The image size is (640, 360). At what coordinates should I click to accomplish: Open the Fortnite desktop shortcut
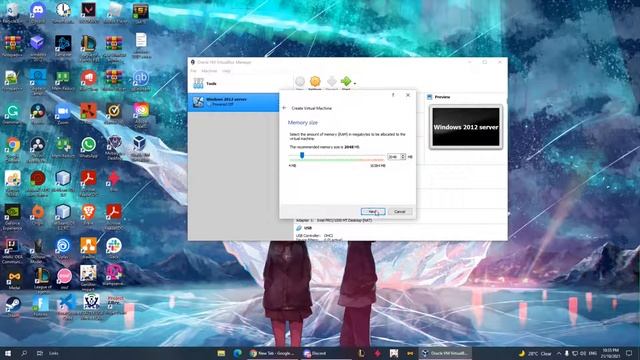(40, 306)
